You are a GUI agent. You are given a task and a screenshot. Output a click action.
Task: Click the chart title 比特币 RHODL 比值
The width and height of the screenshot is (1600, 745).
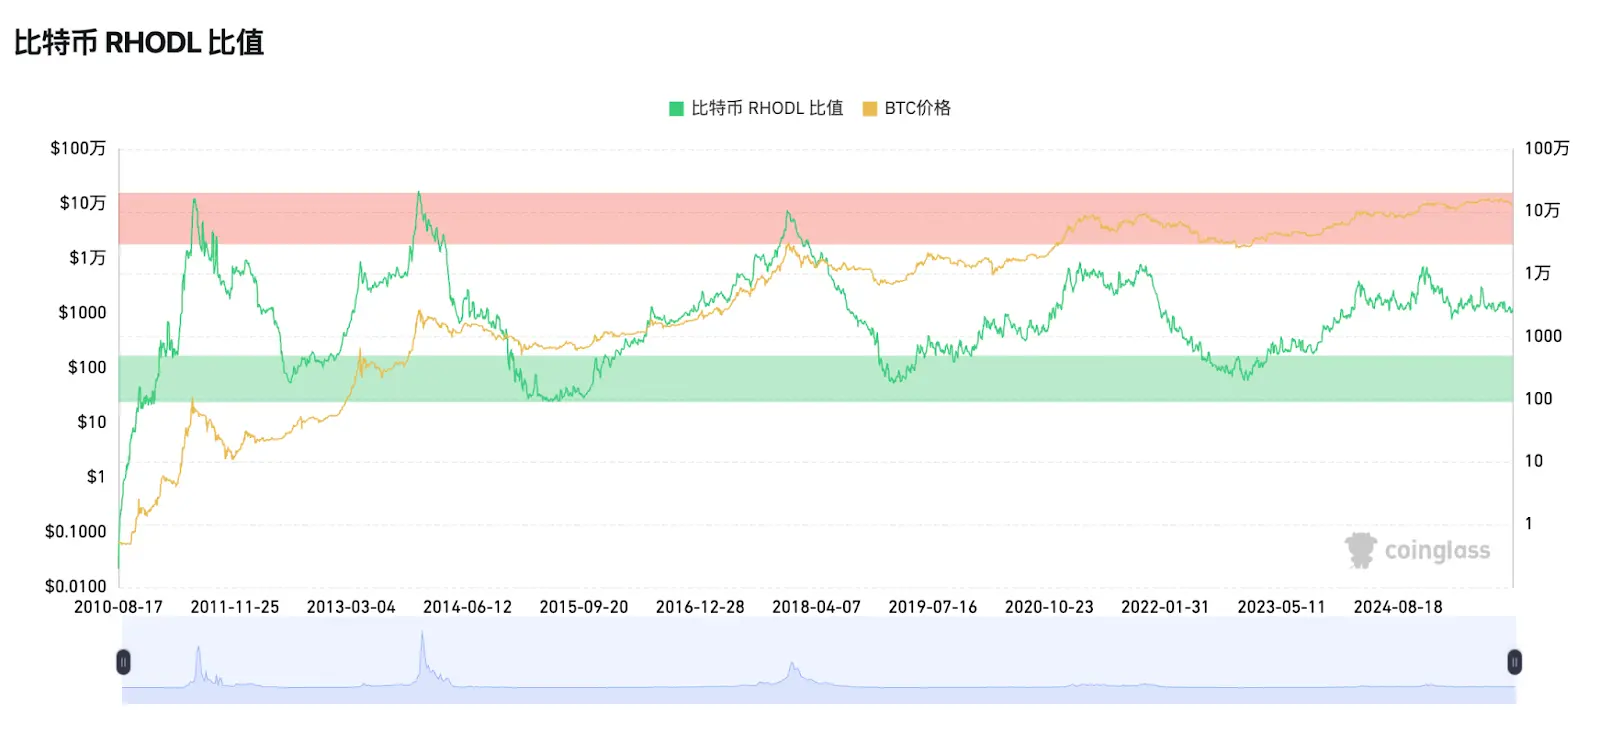pyautogui.click(x=139, y=43)
